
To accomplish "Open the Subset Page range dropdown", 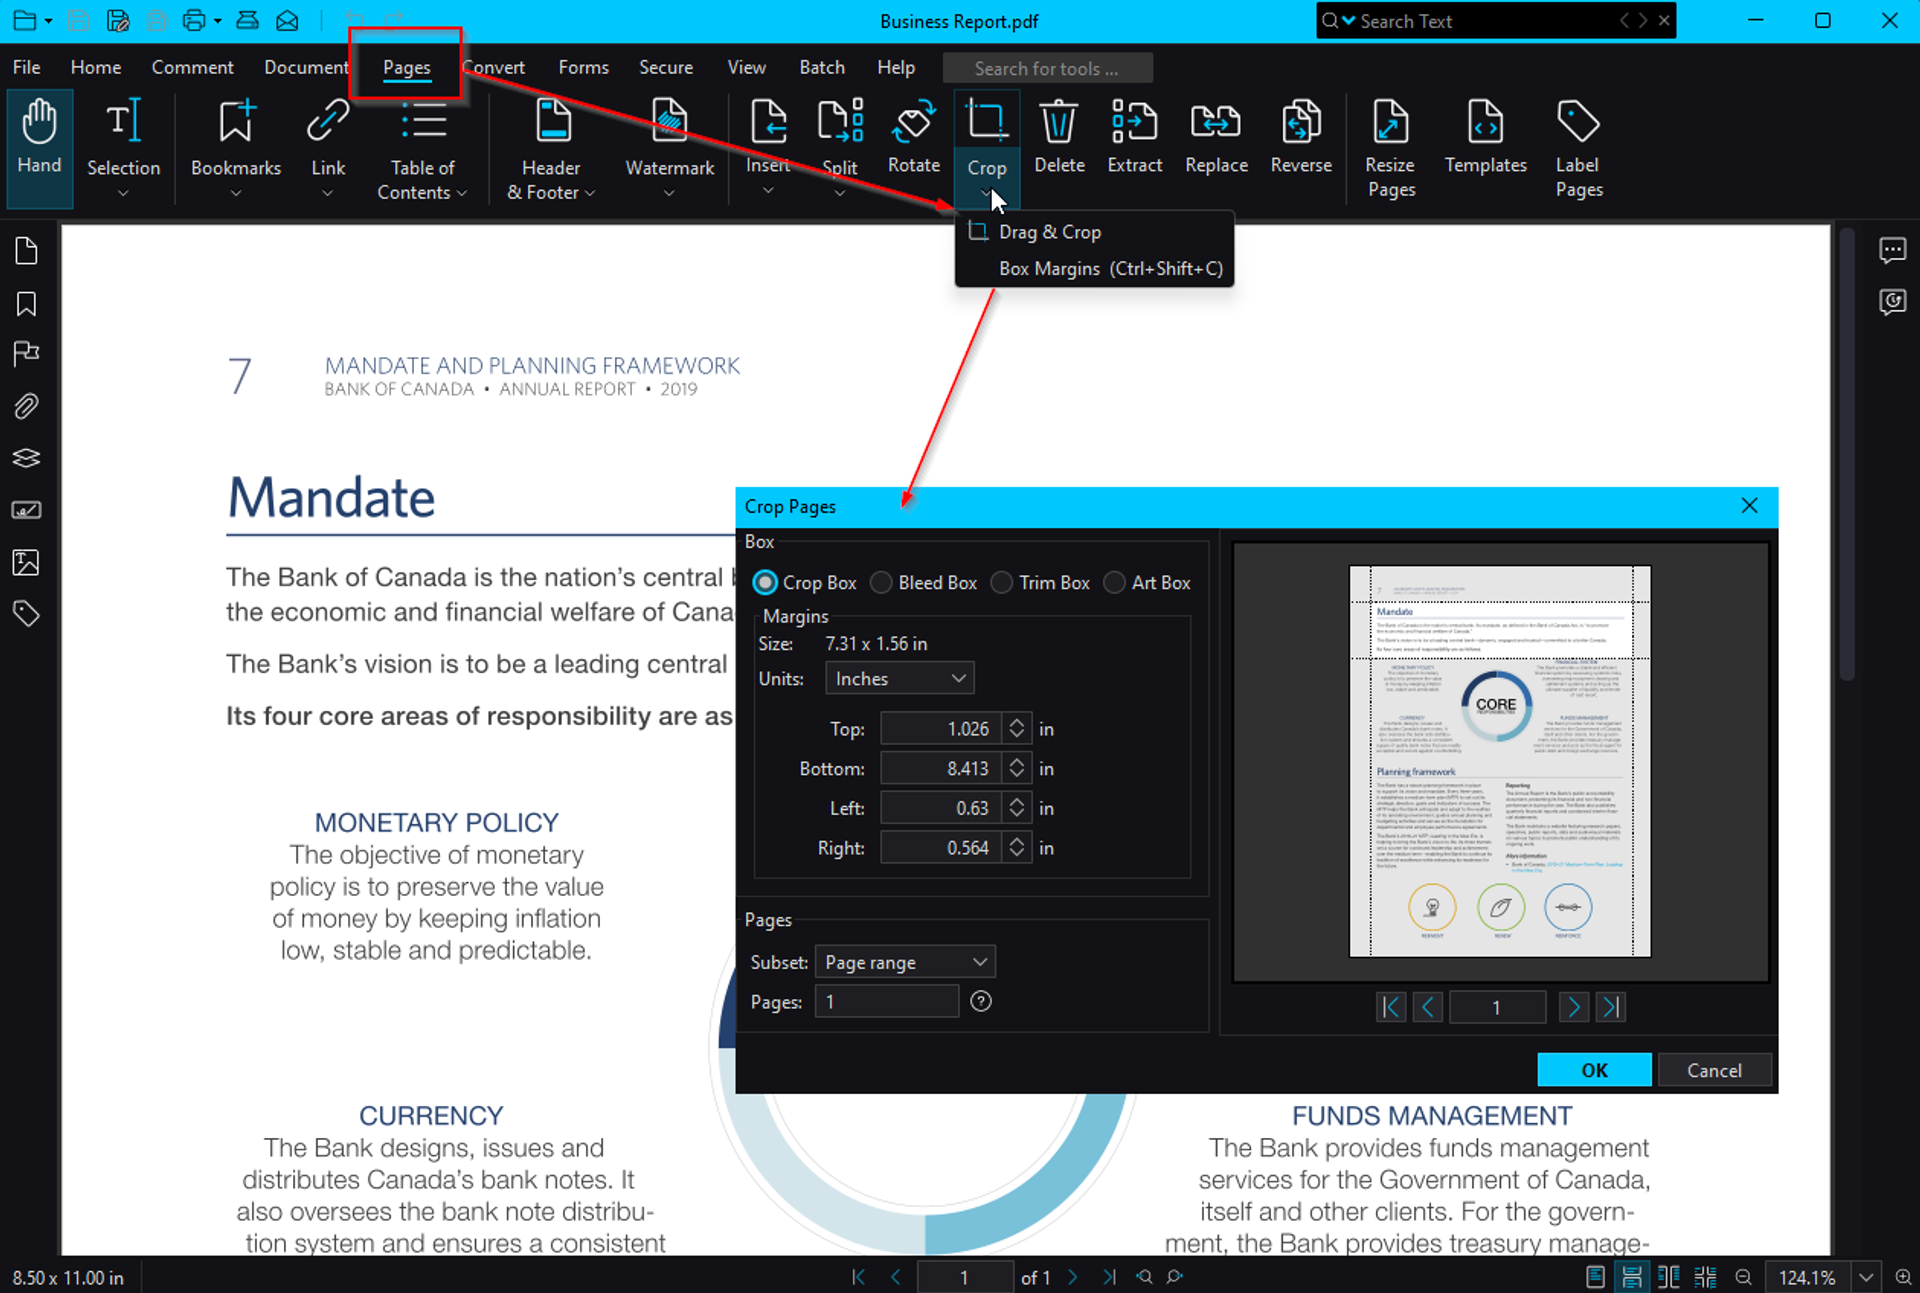I will click(905, 962).
